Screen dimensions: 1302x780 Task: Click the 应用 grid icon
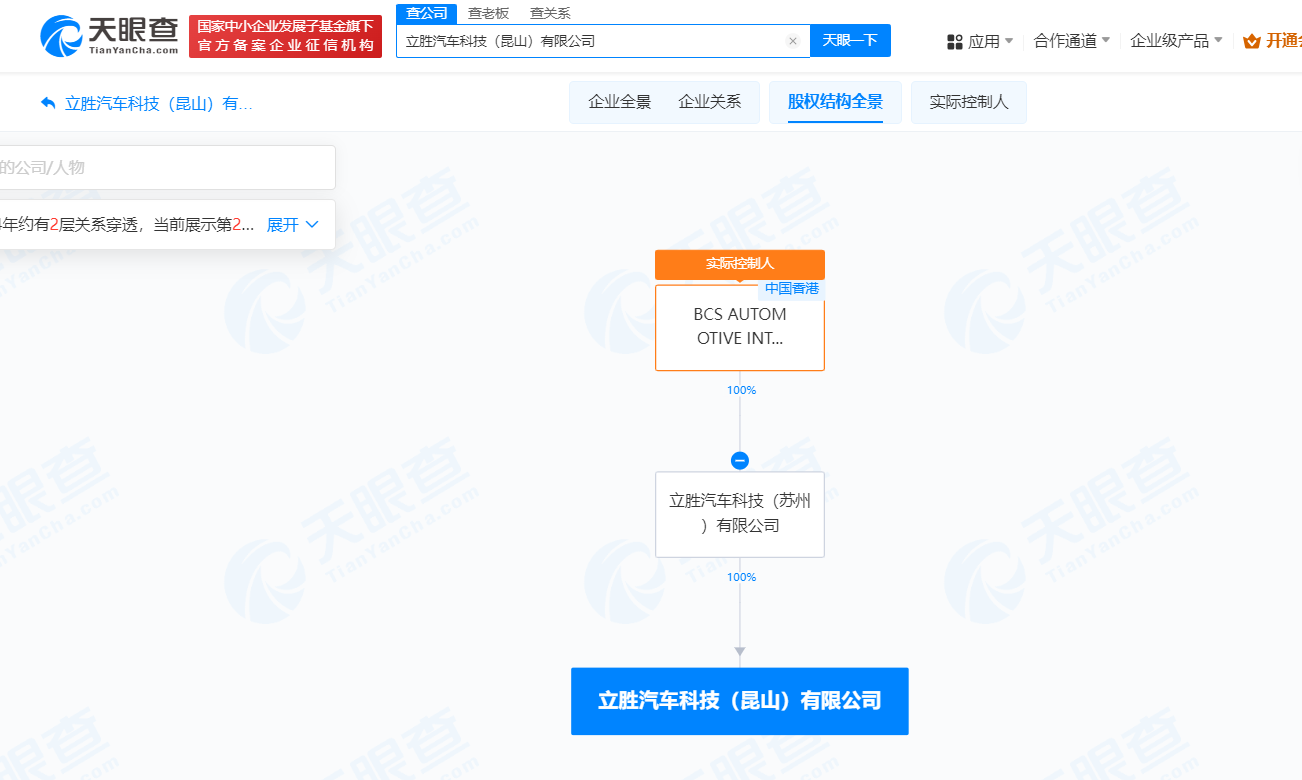(955, 41)
